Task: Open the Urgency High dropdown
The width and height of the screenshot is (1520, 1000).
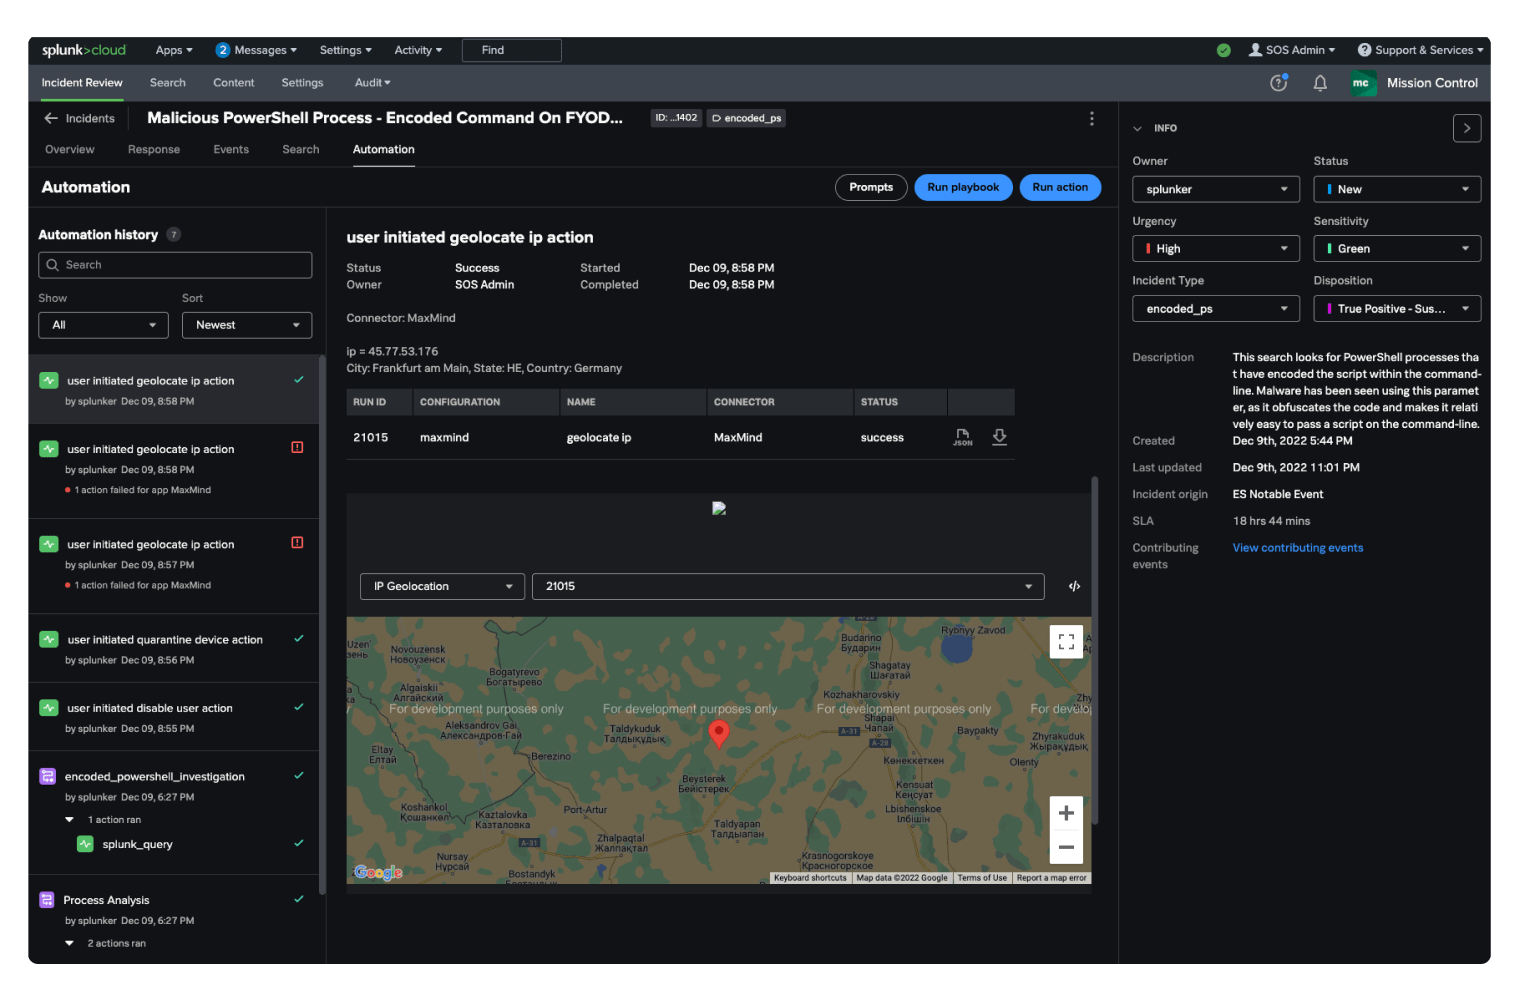Action: coord(1215,249)
